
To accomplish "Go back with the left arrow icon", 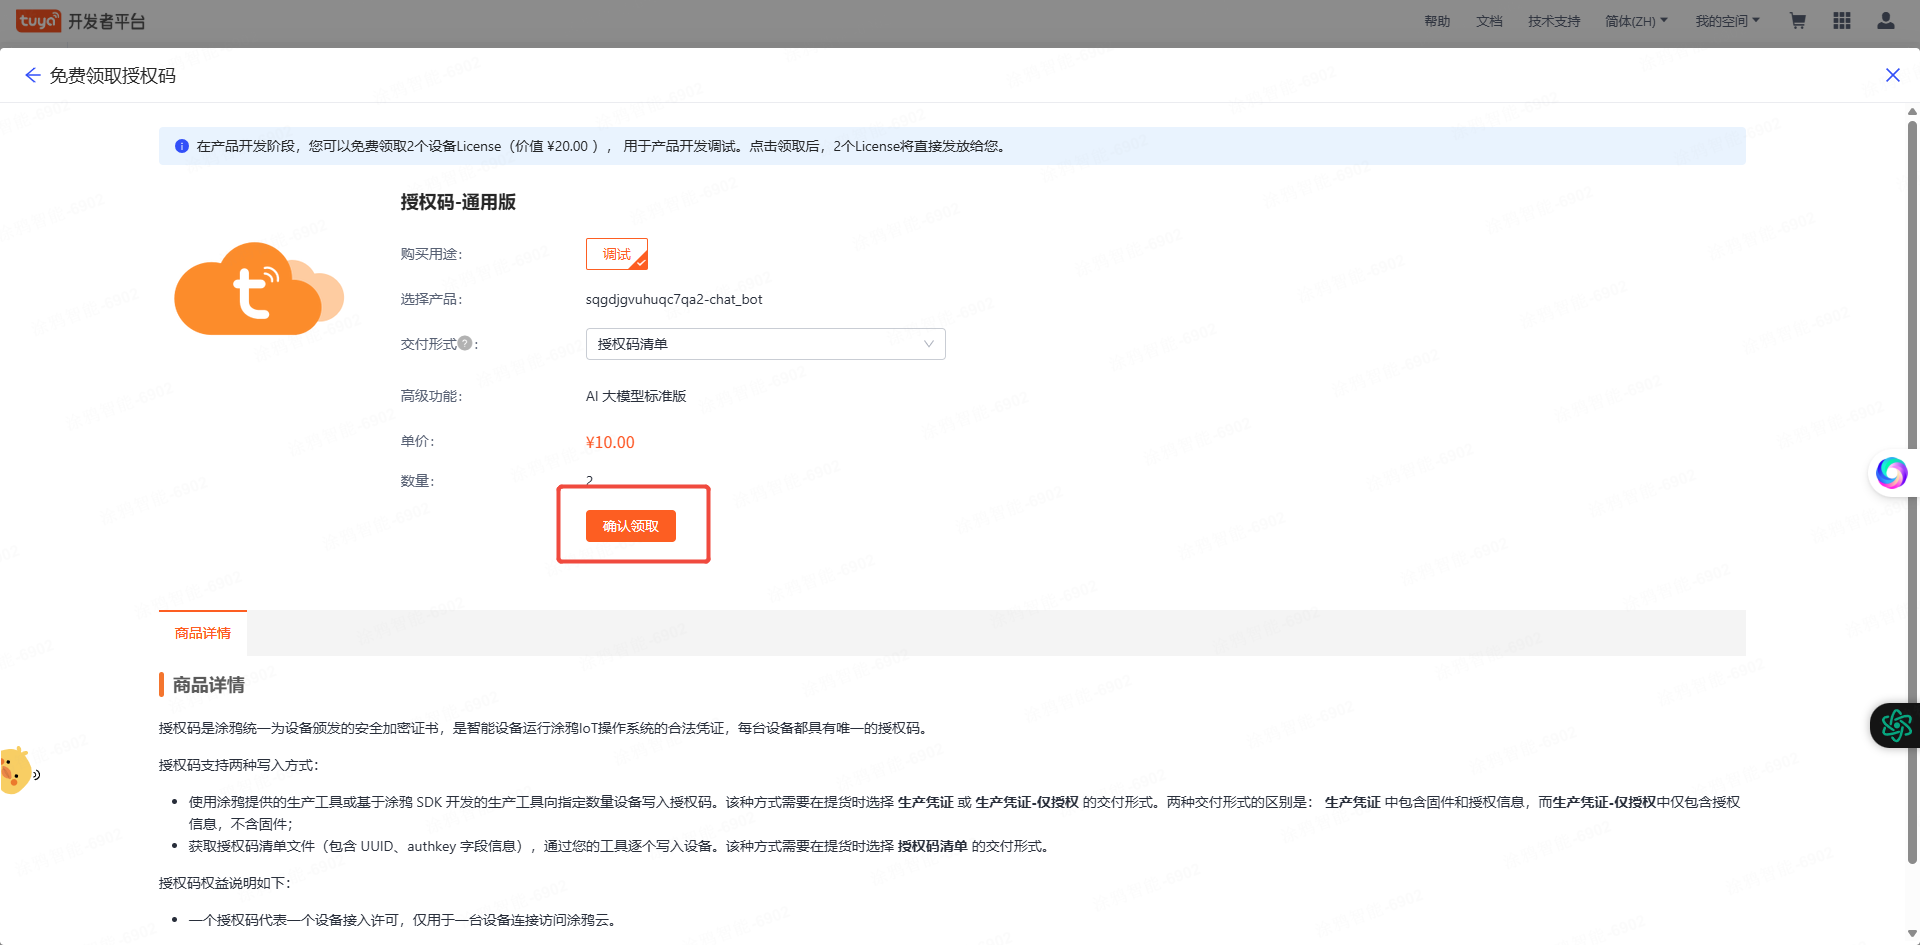I will (x=32, y=75).
